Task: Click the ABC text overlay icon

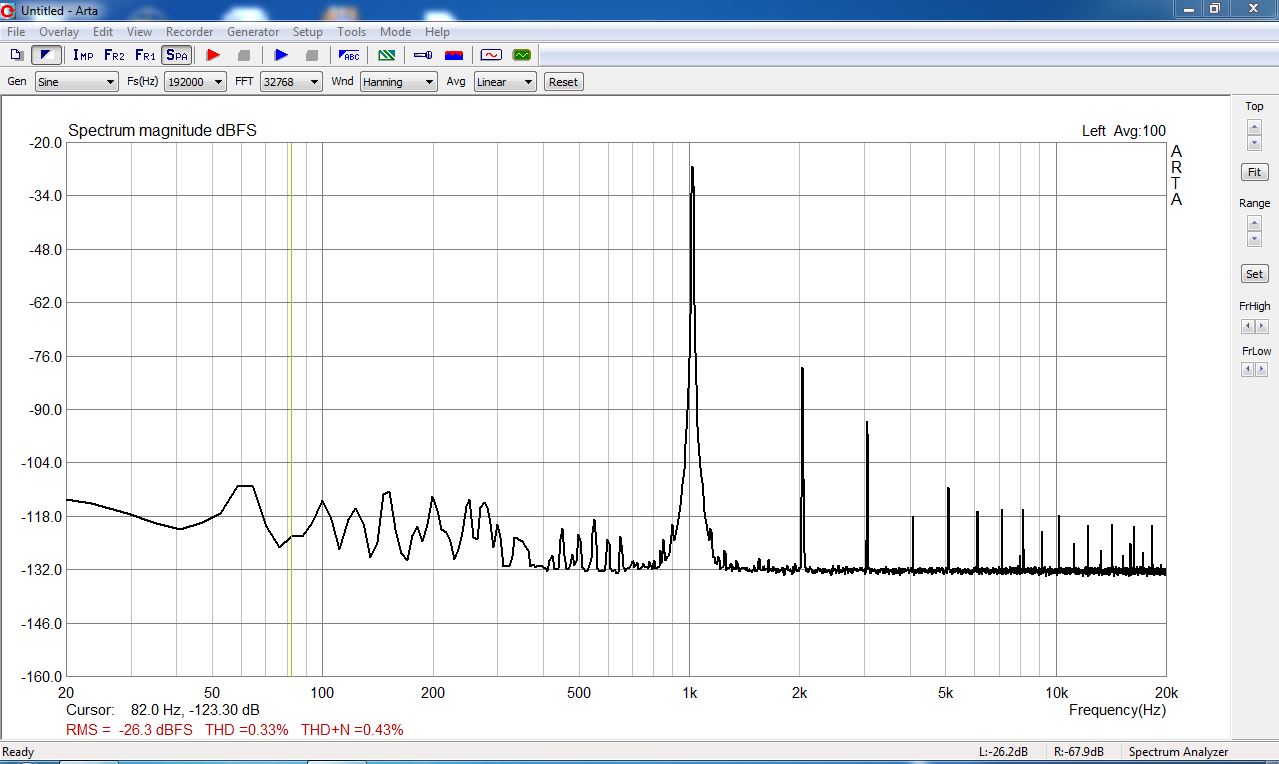Action: point(349,55)
